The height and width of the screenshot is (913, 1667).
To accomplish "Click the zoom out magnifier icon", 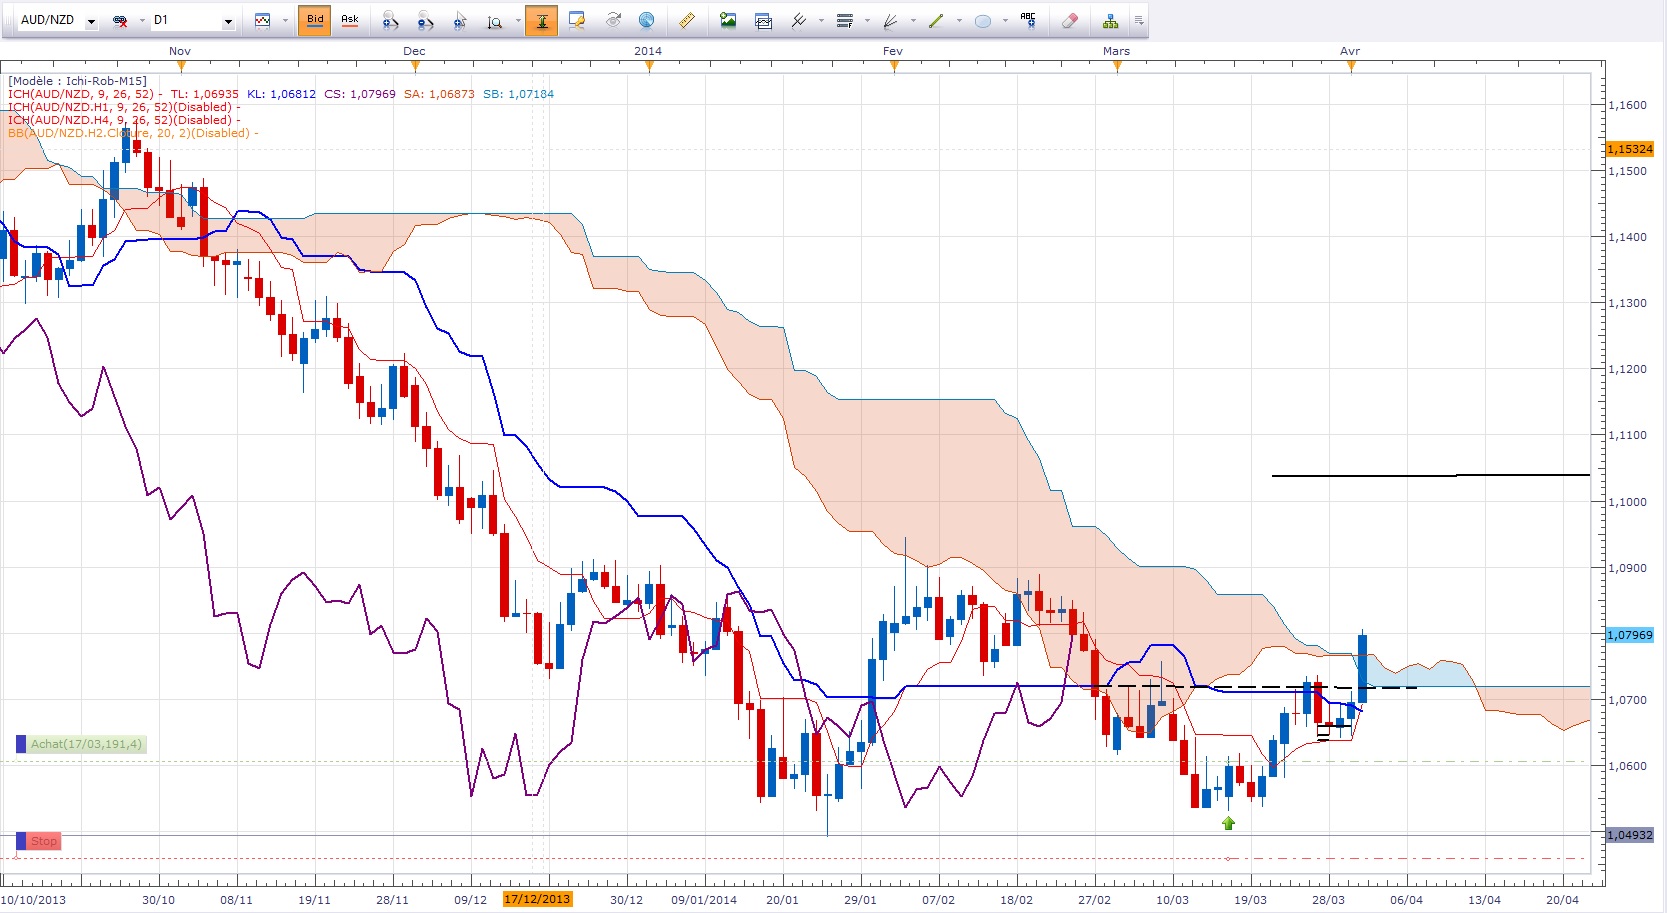I will (x=425, y=20).
